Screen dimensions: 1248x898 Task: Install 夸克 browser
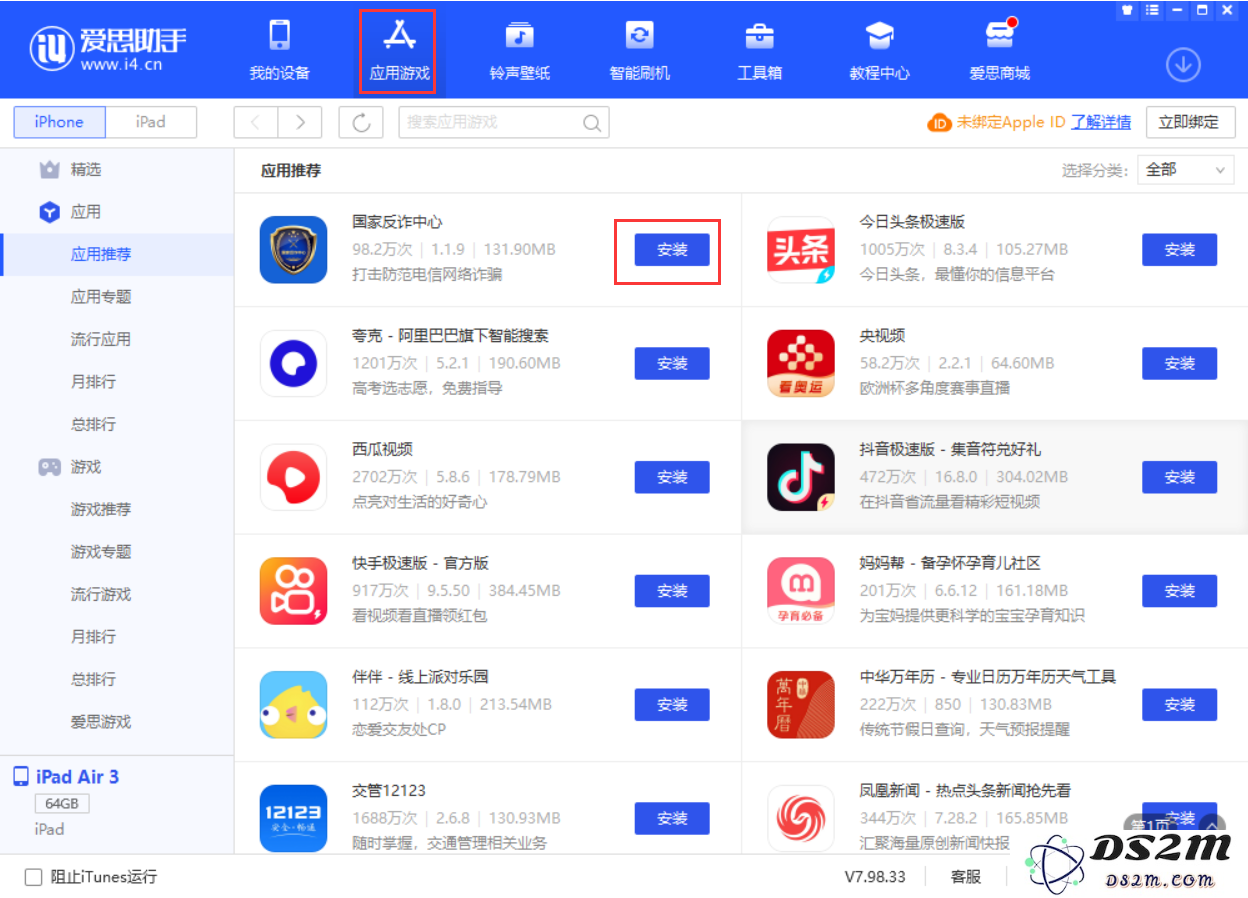point(672,364)
